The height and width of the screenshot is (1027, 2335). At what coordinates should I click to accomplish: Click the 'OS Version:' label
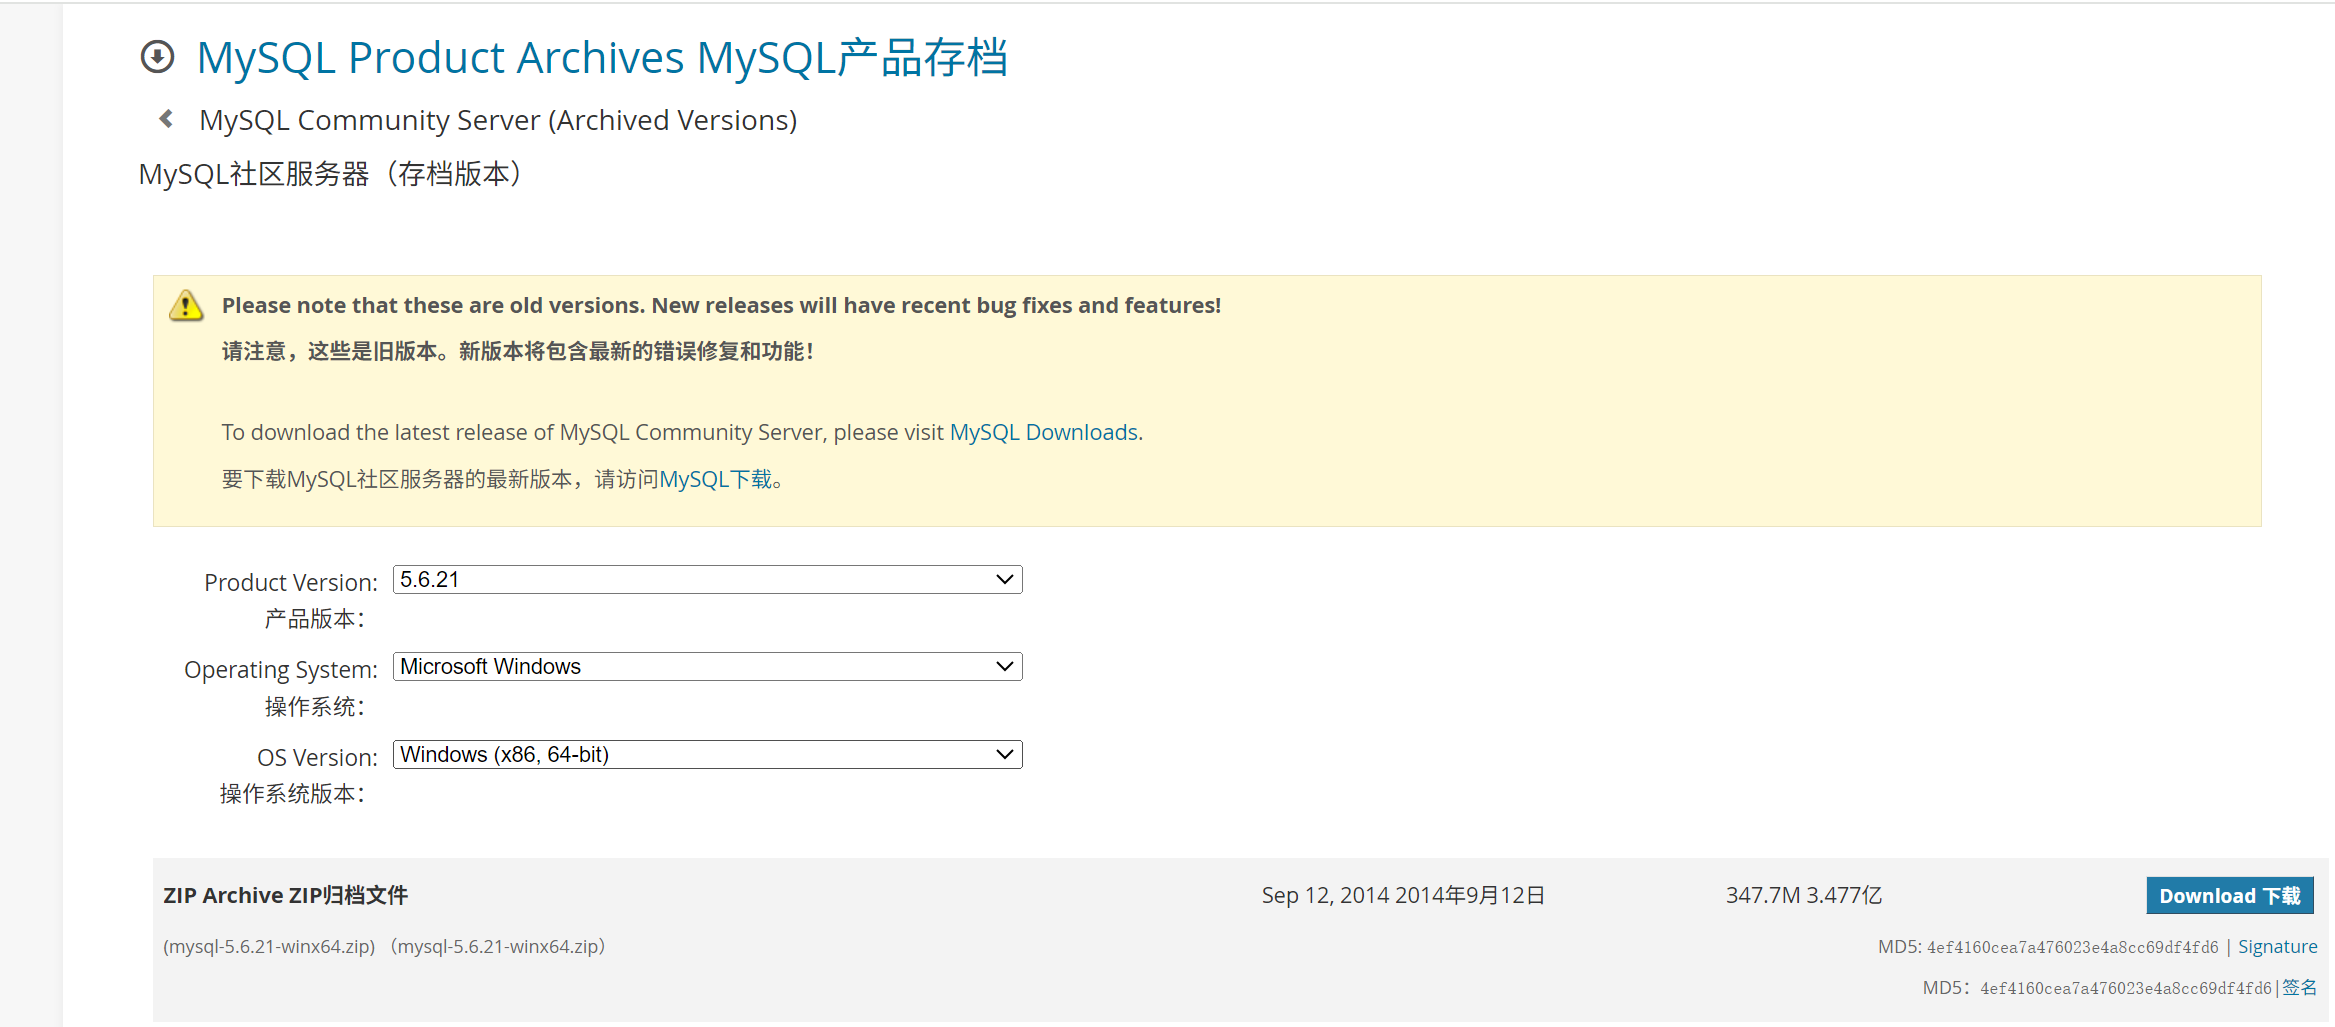coord(317,758)
